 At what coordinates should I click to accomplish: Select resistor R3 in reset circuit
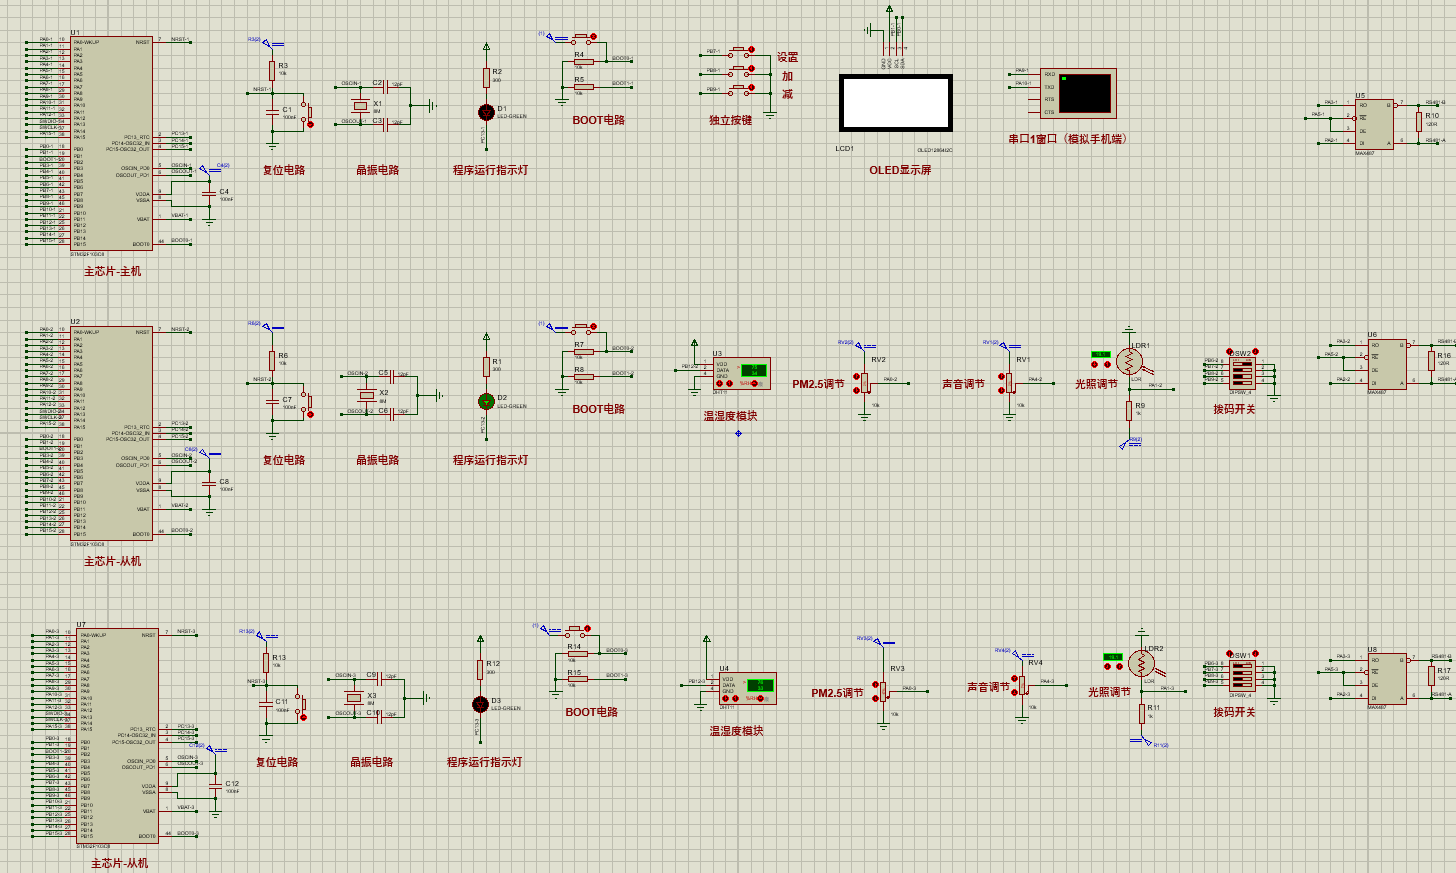click(271, 70)
